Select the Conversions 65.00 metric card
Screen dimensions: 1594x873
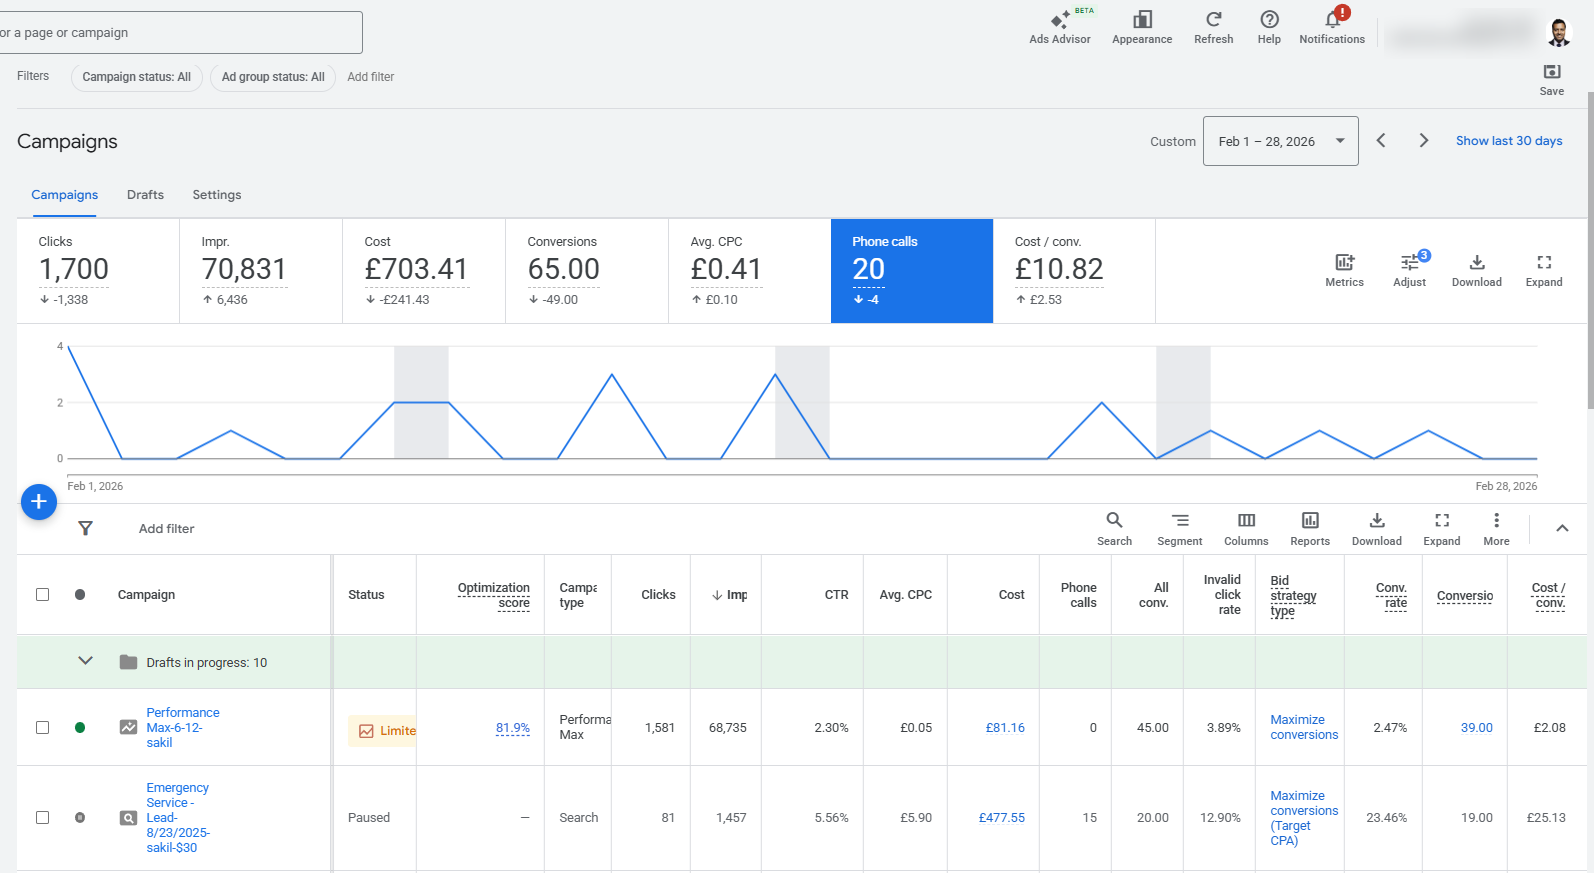[x=587, y=271]
